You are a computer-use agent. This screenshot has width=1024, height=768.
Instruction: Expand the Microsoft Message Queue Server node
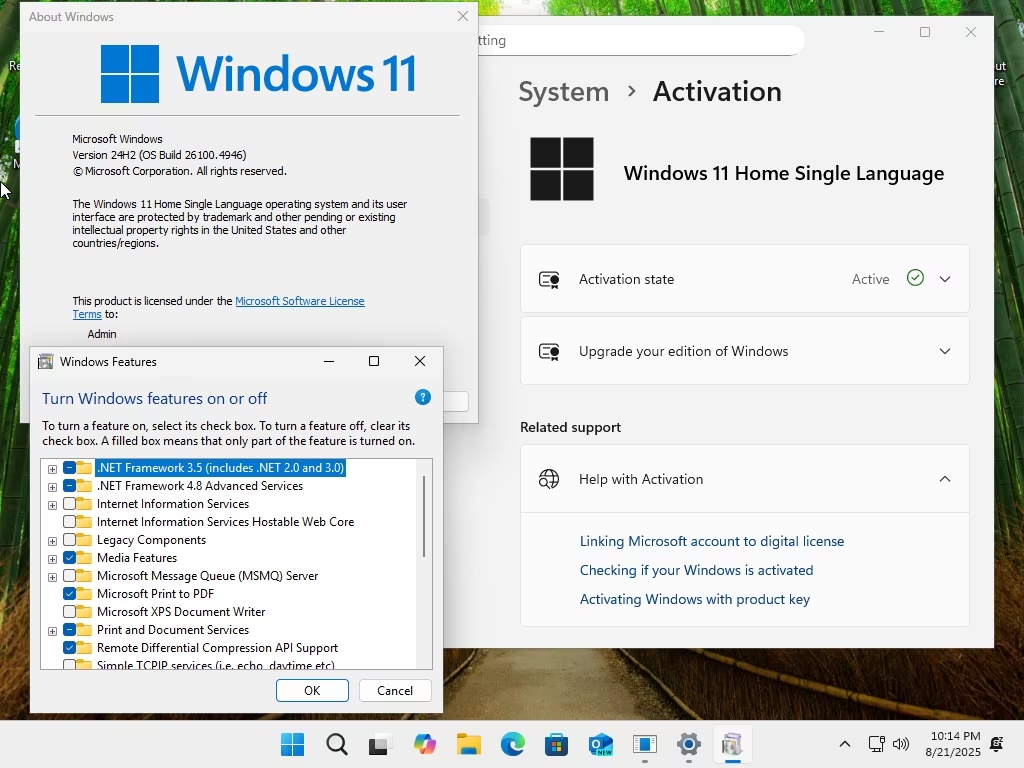point(52,577)
